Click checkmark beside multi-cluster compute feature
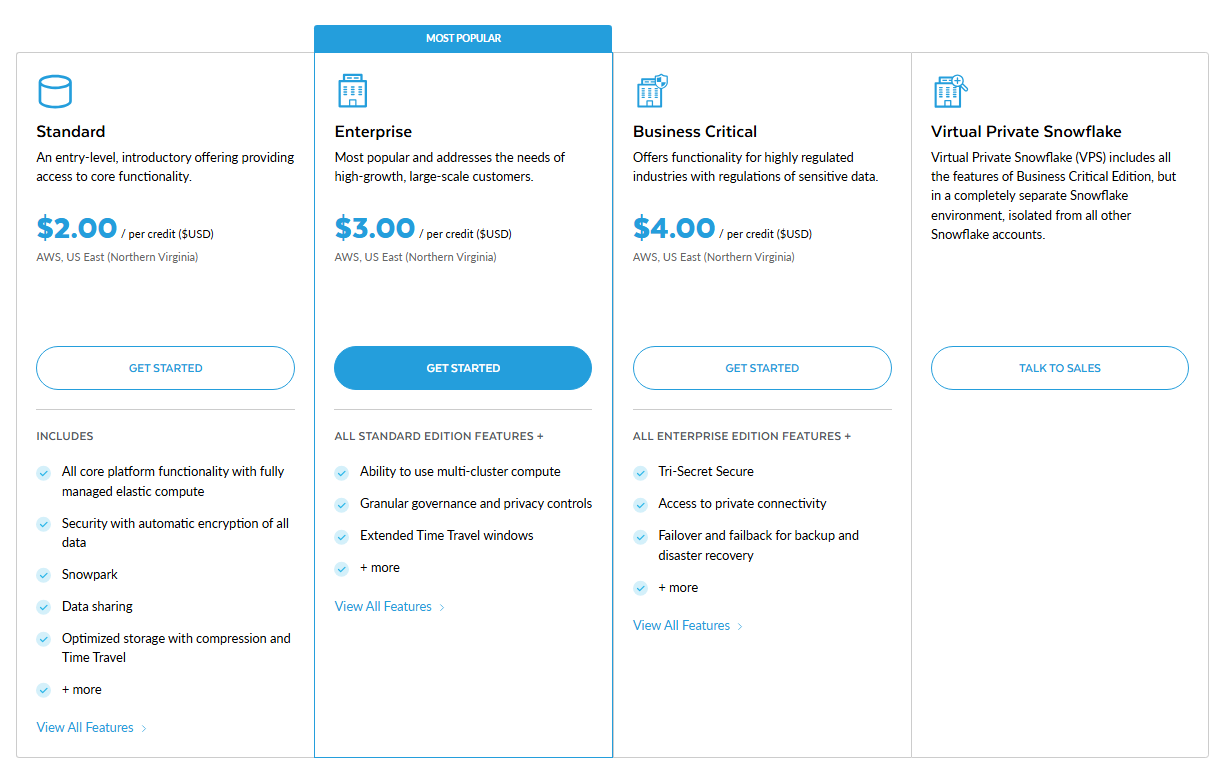This screenshot has width=1228, height=774. 342,472
